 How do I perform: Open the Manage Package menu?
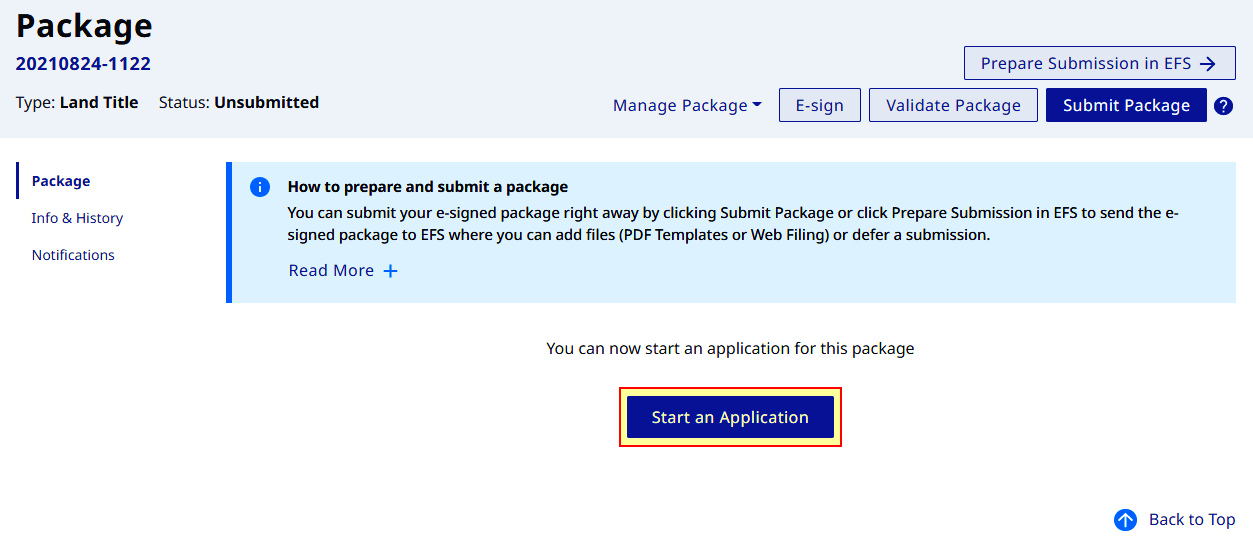687,105
